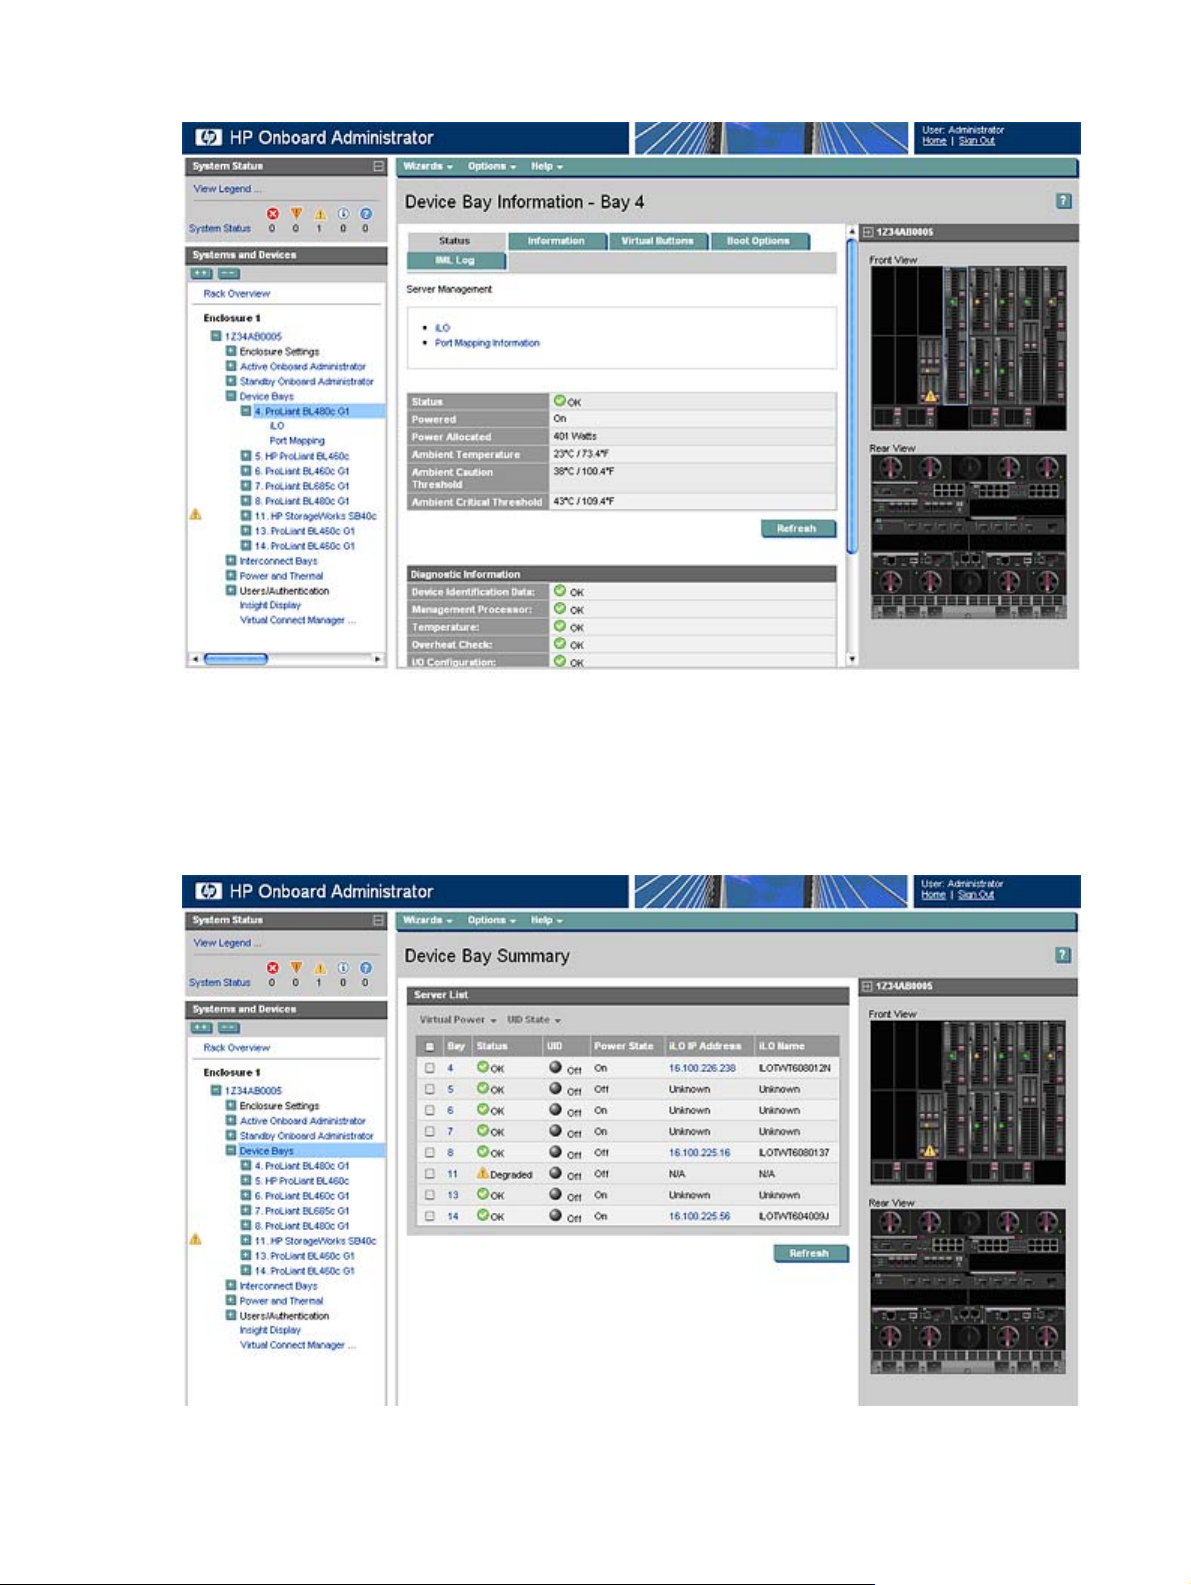Click Front View enclosure image, Device Bay Information window
Image resolution: width=1191 pixels, height=1585 pixels.
[x=968, y=349]
